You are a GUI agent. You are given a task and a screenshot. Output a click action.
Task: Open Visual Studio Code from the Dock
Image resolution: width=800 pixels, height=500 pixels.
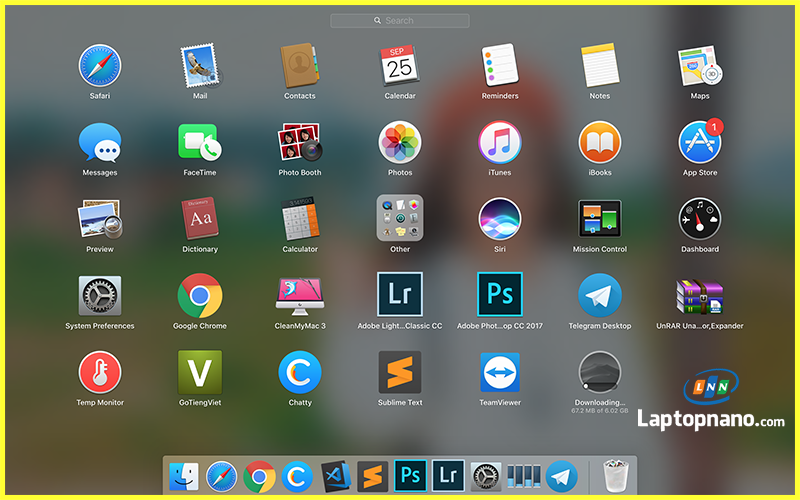click(x=335, y=477)
